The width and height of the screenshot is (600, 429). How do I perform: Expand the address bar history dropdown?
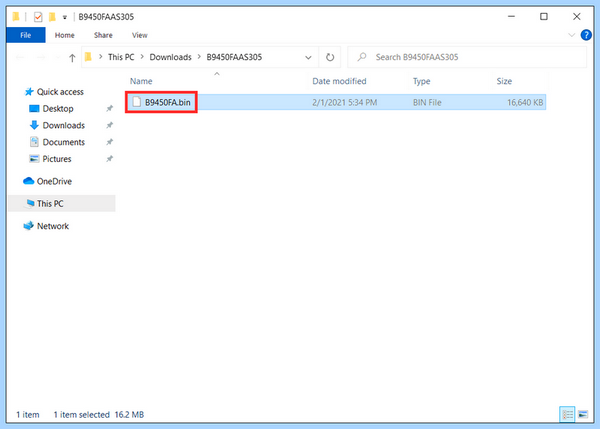pyautogui.click(x=308, y=57)
